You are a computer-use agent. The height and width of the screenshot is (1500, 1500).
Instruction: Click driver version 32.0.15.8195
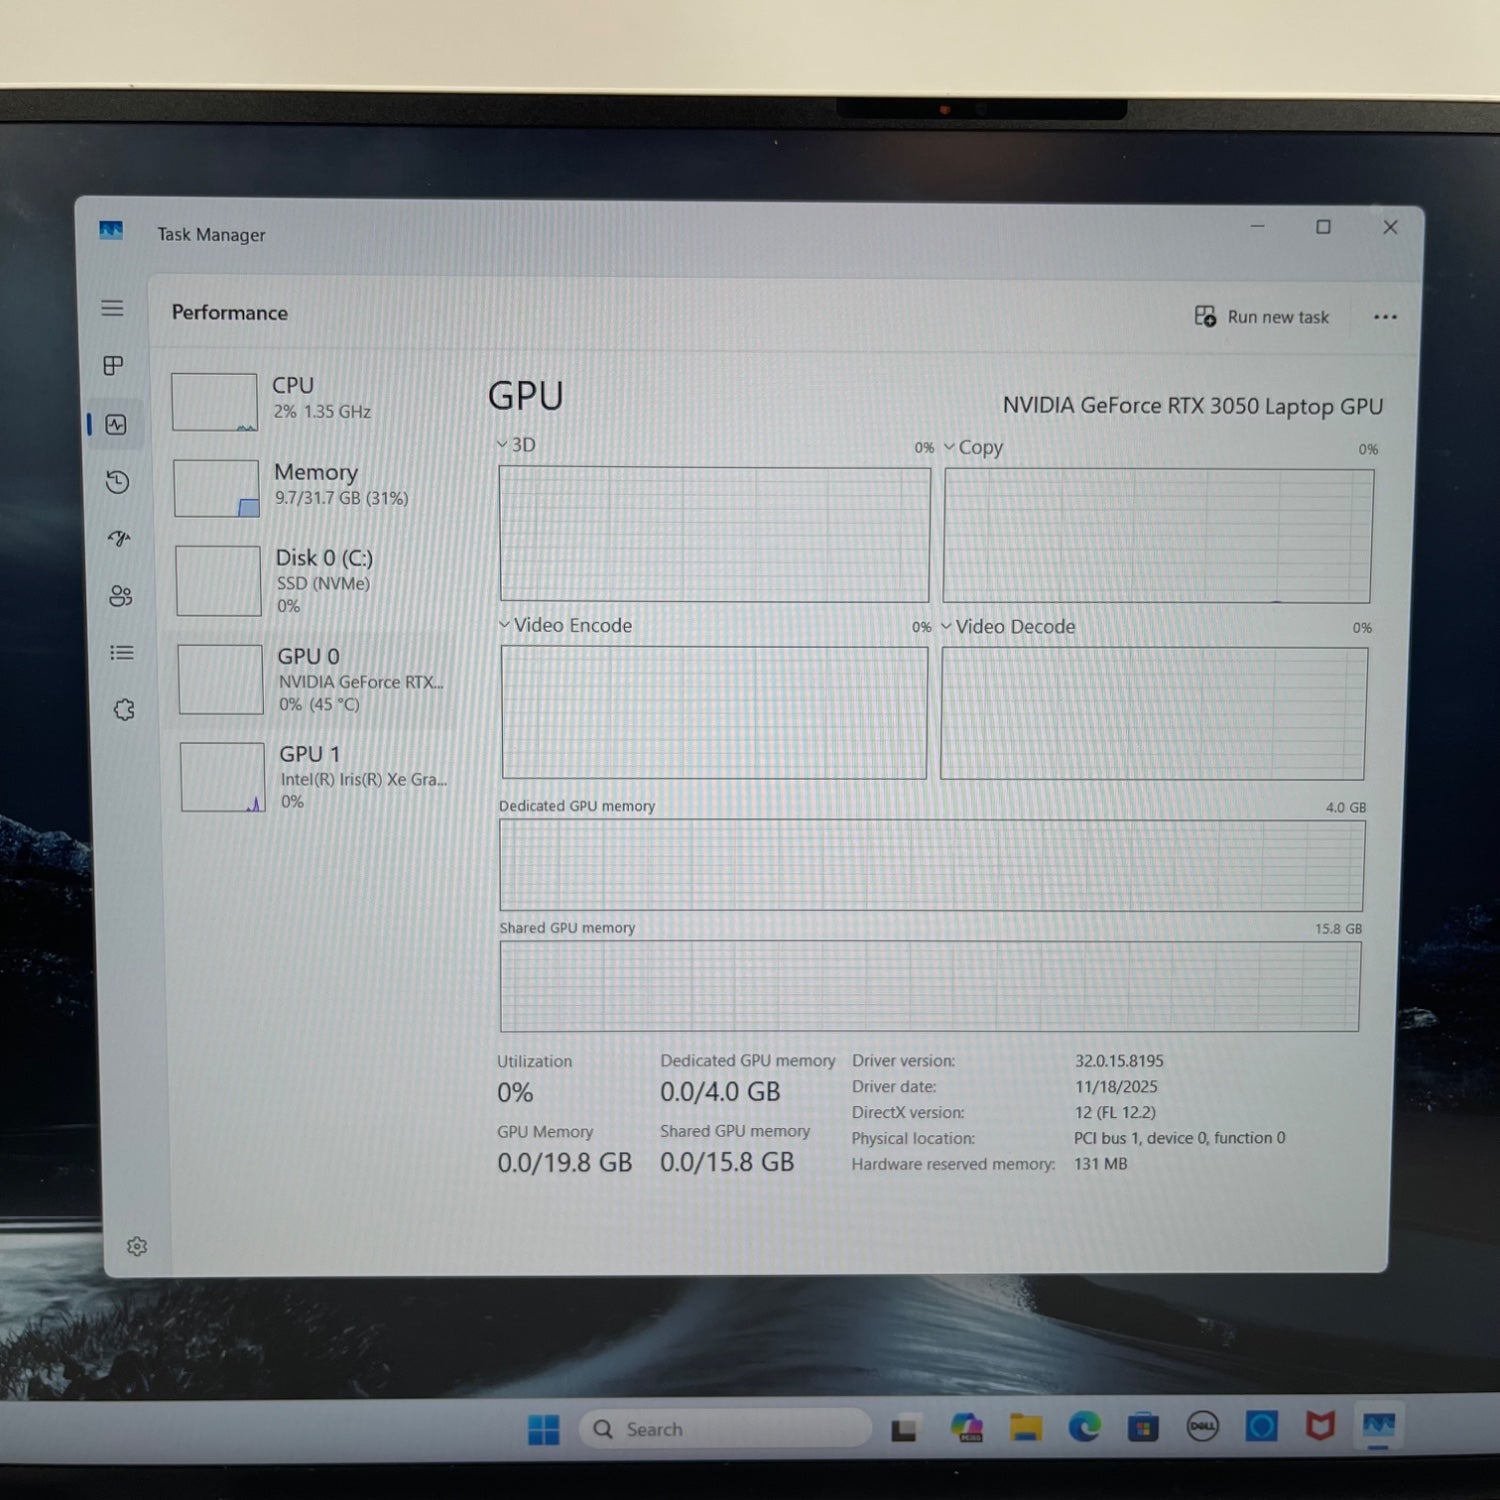[1120, 1061]
